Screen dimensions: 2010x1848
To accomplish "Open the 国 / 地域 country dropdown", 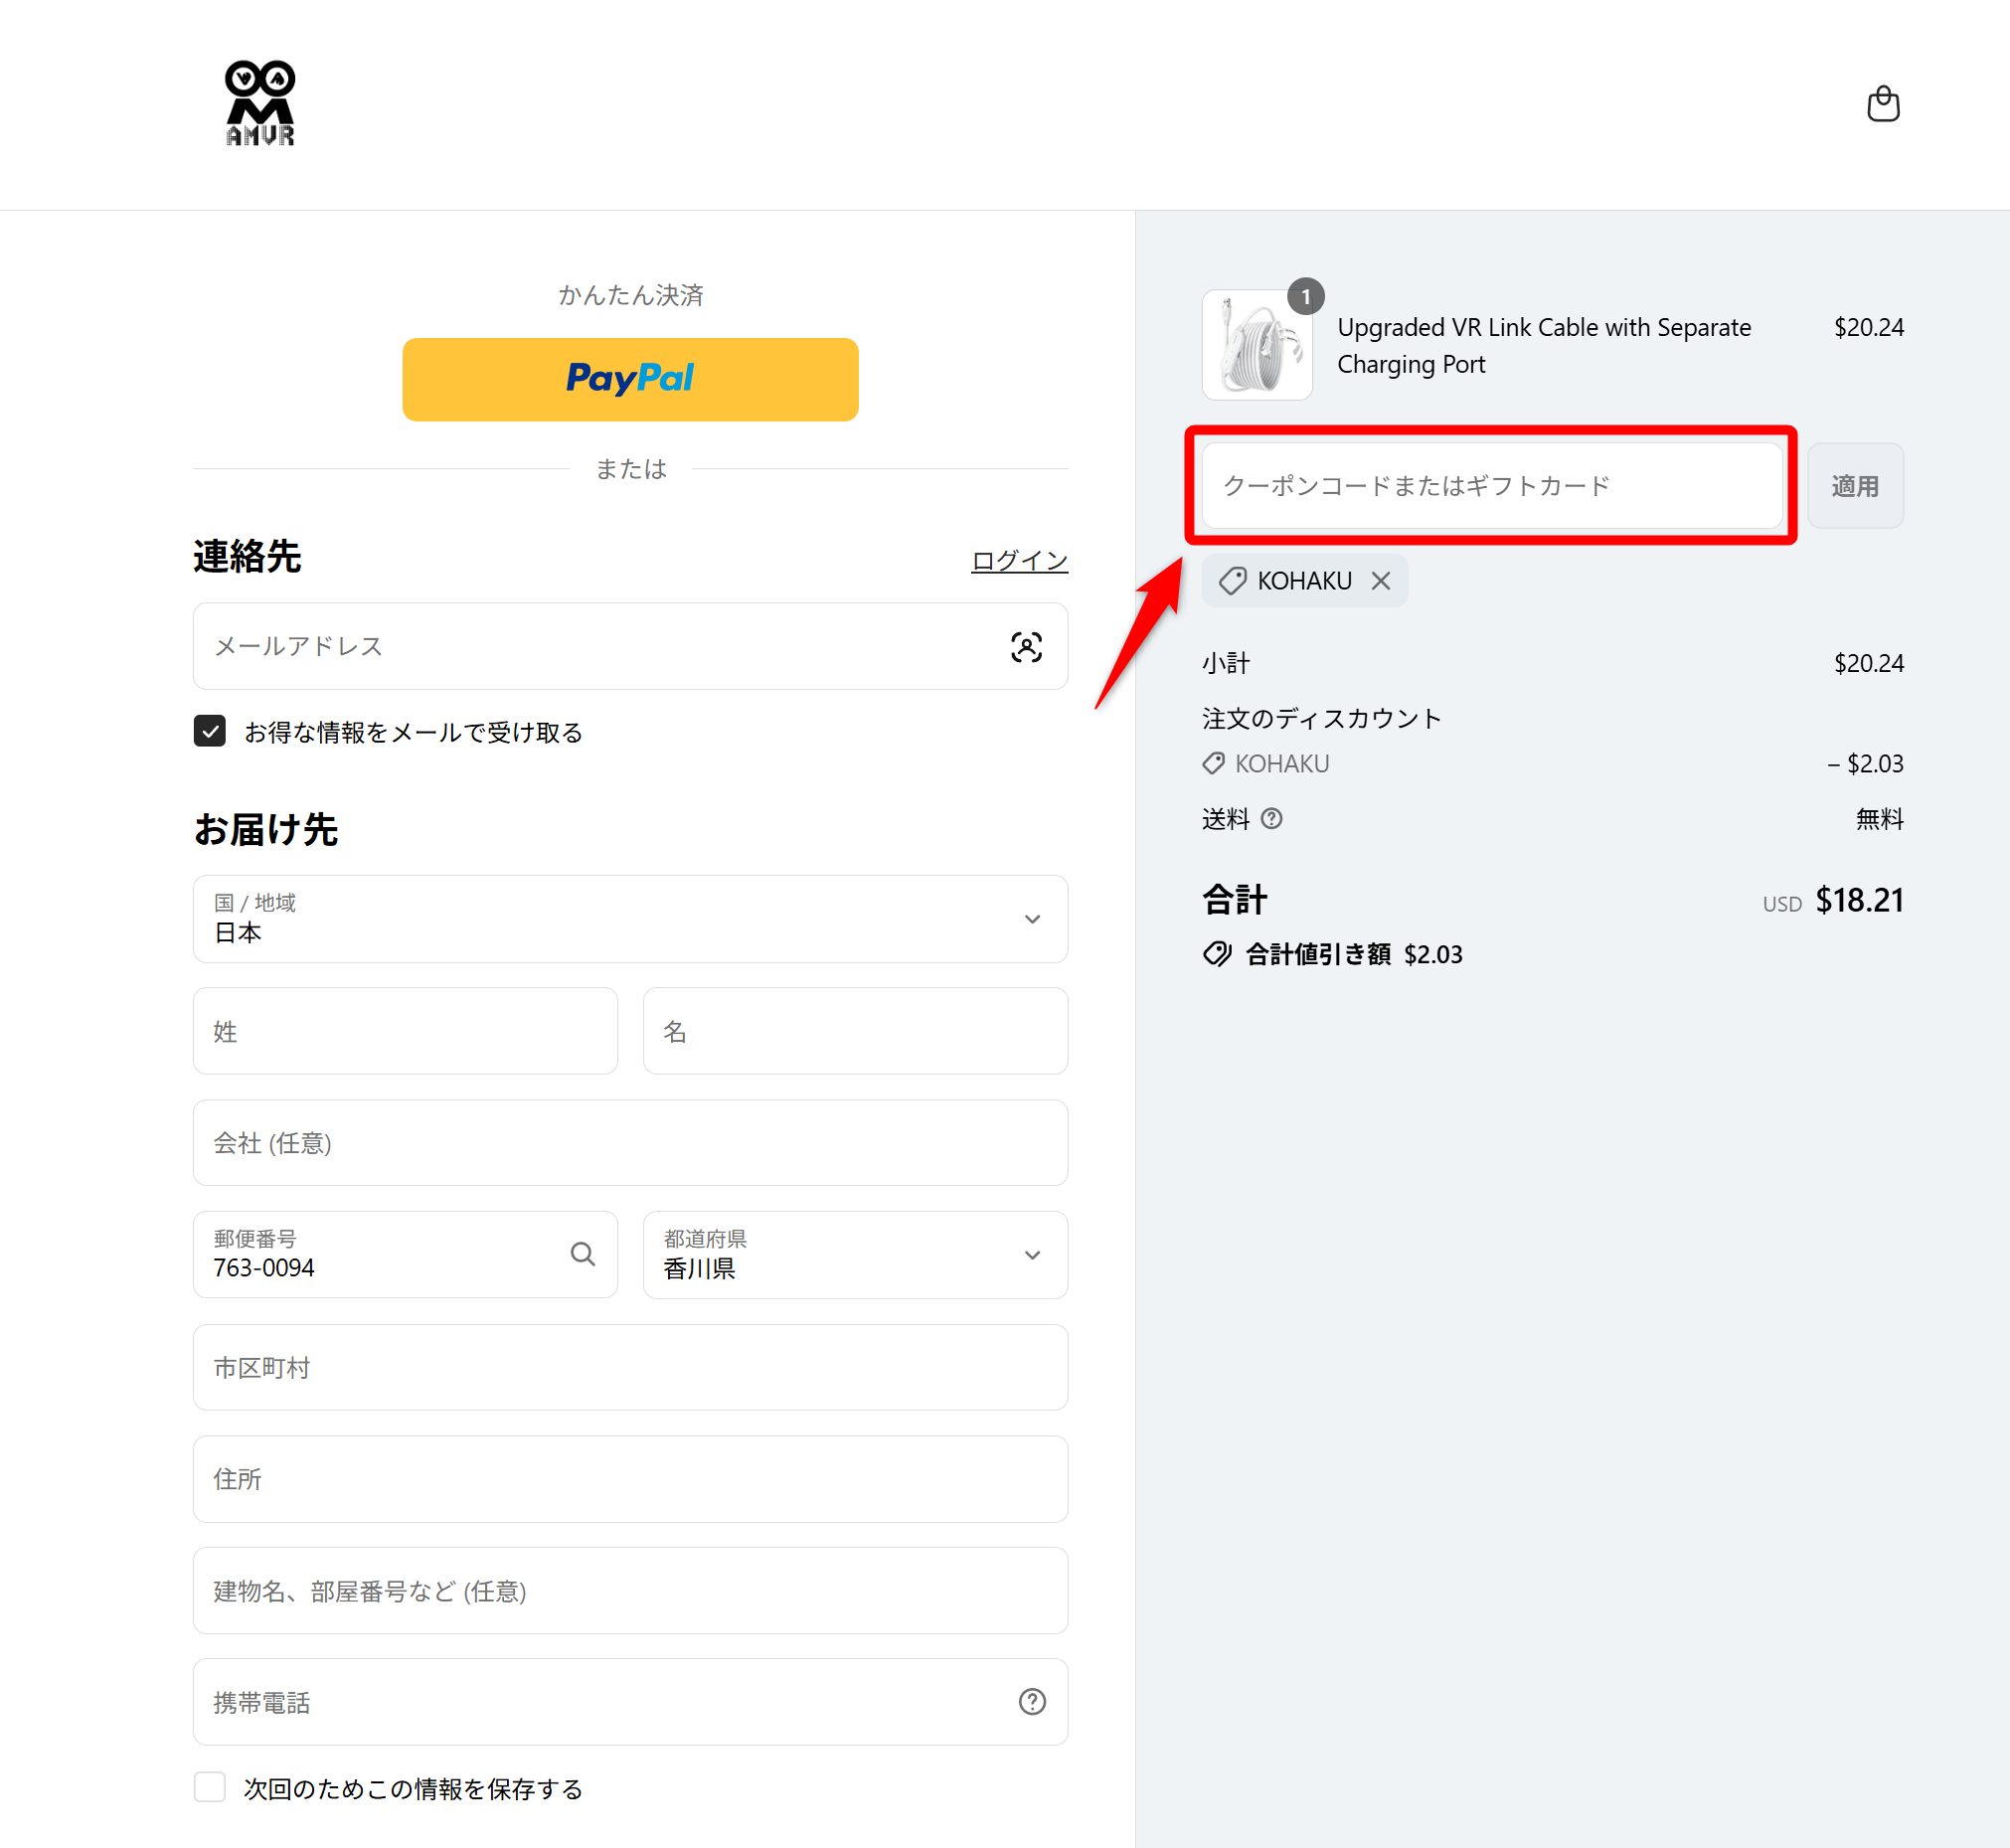I will [630, 919].
